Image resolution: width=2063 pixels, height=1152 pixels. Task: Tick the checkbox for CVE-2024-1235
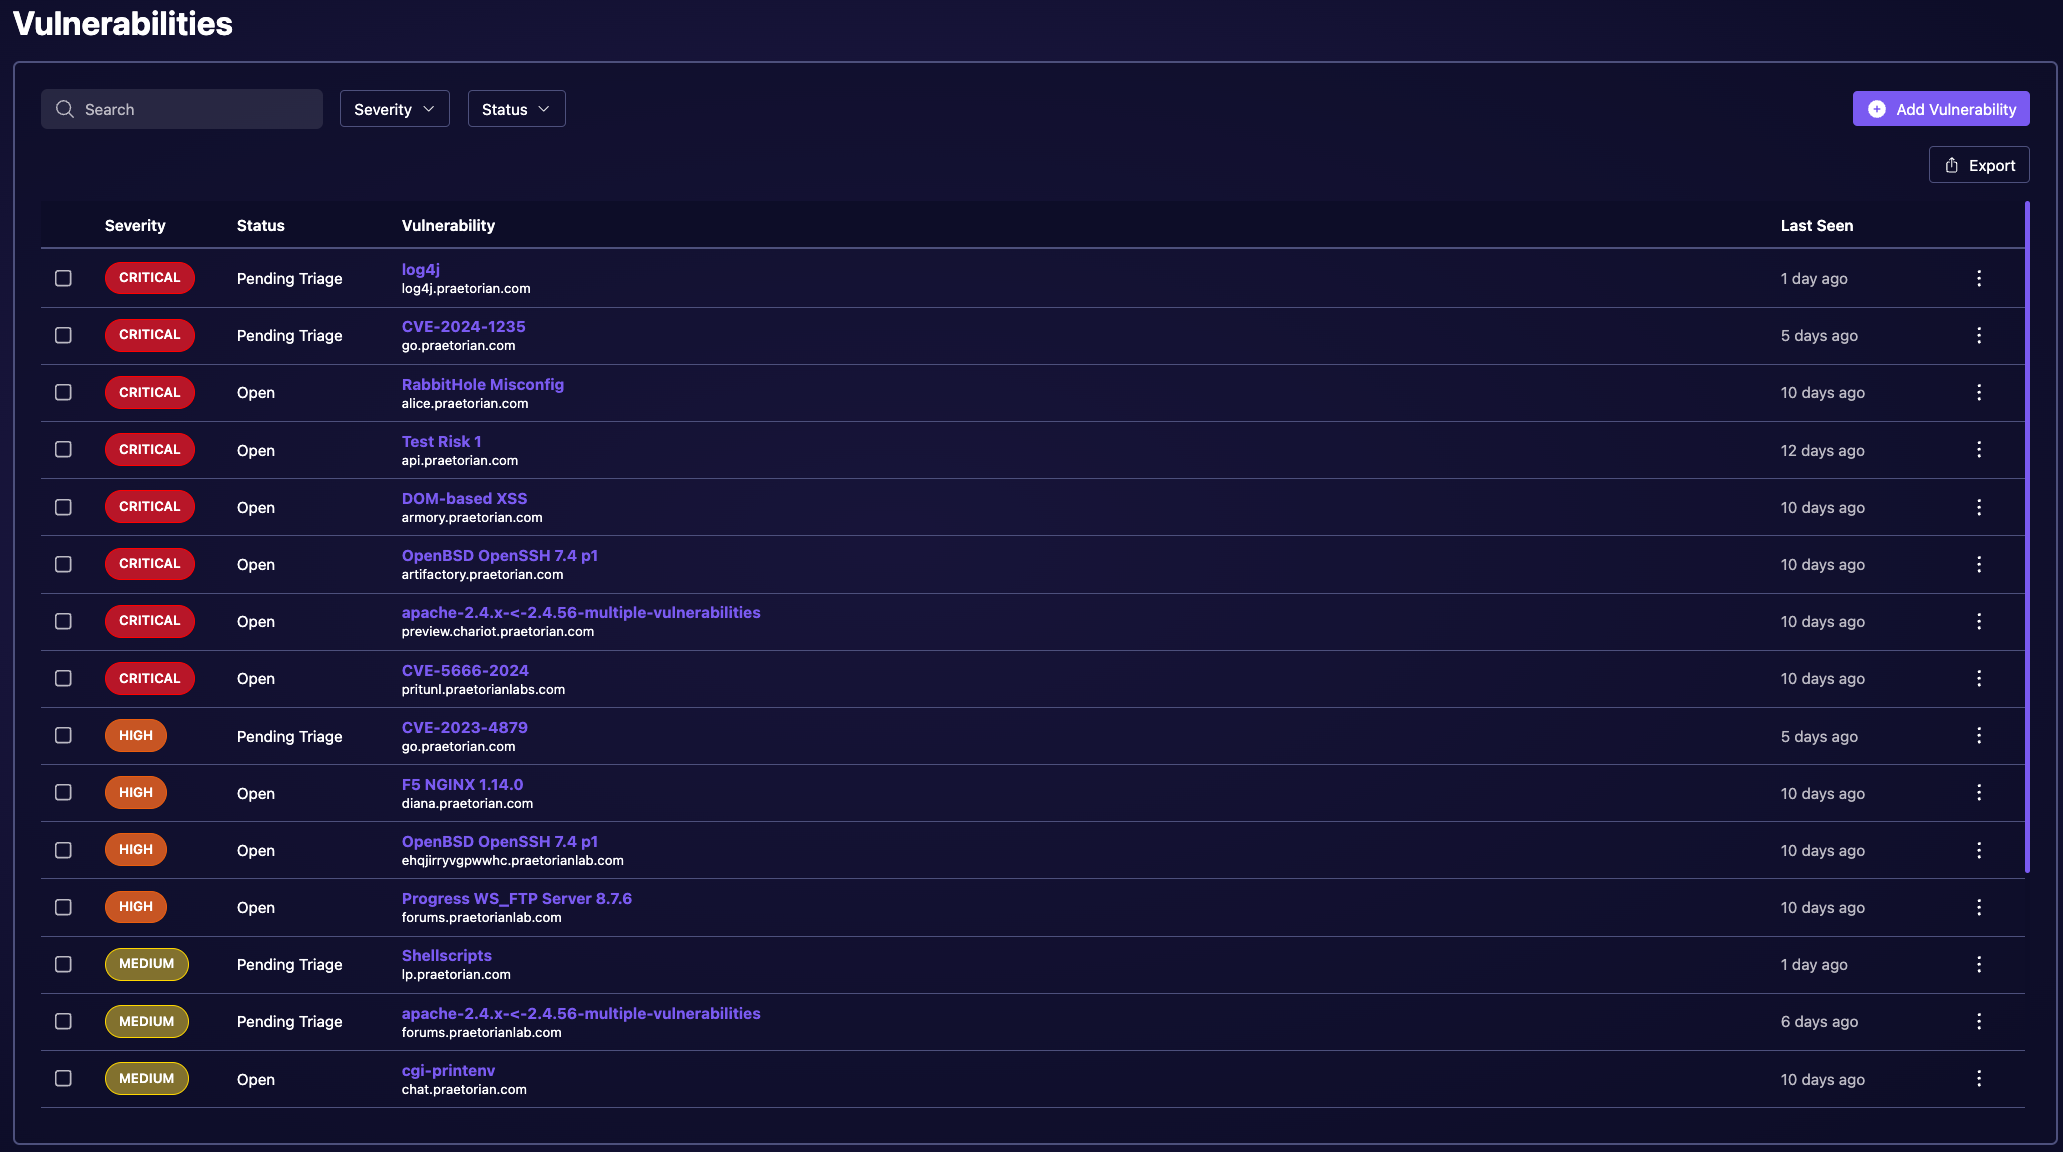pos(63,335)
